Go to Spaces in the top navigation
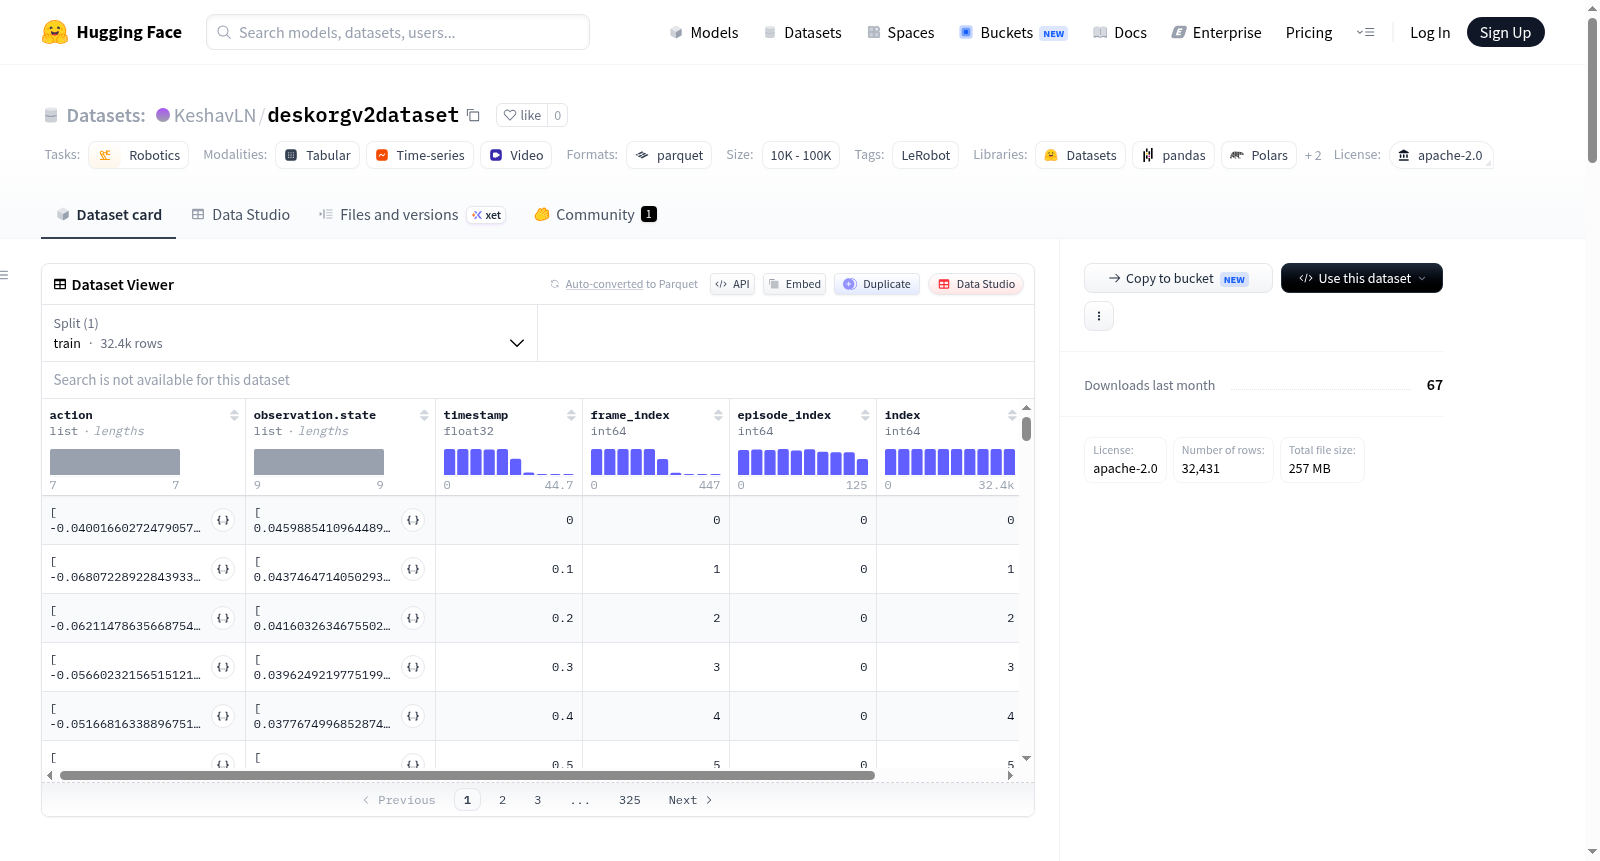The image size is (1600, 861). [x=900, y=32]
